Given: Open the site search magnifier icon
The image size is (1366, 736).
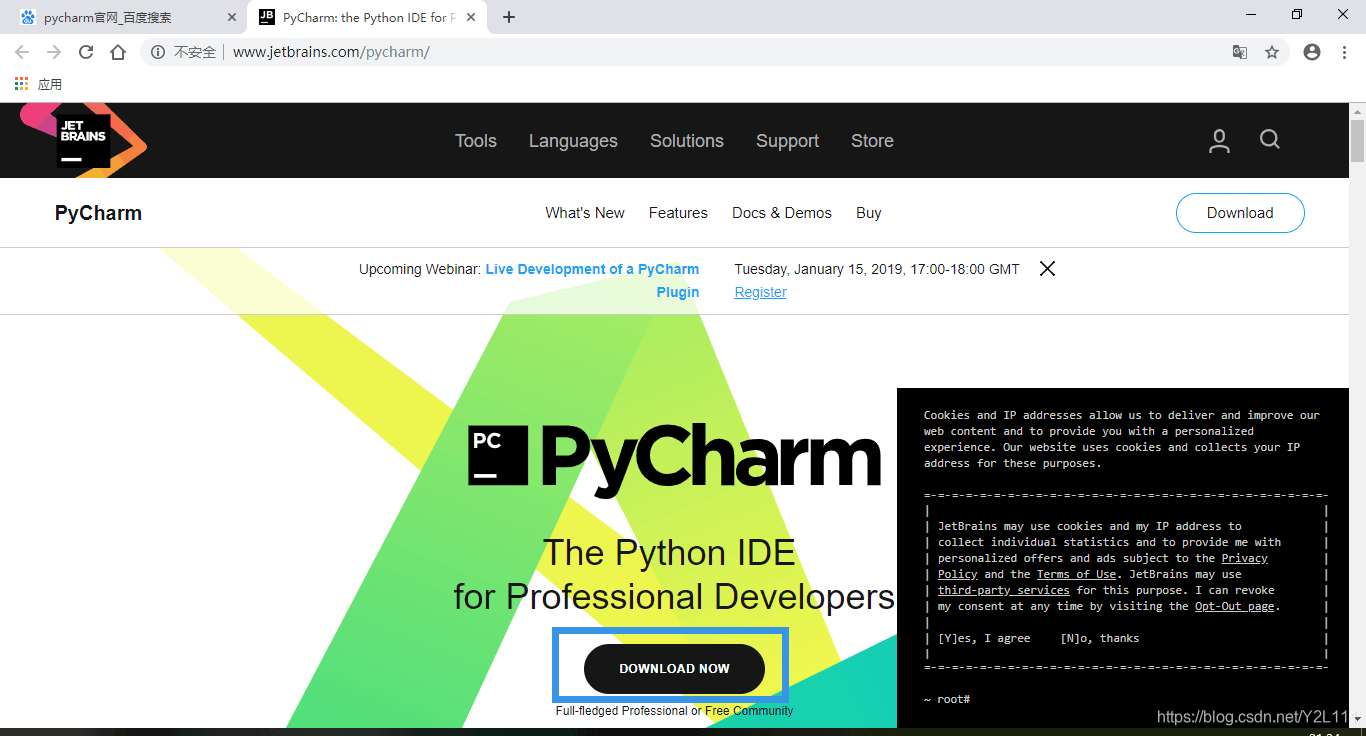Looking at the screenshot, I should coord(1270,139).
